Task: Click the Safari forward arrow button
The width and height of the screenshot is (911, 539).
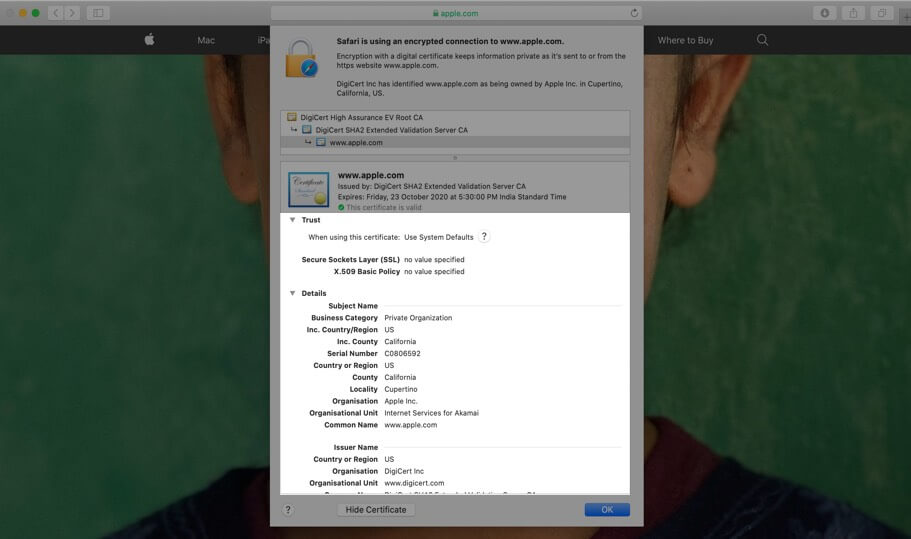Action: (72, 13)
